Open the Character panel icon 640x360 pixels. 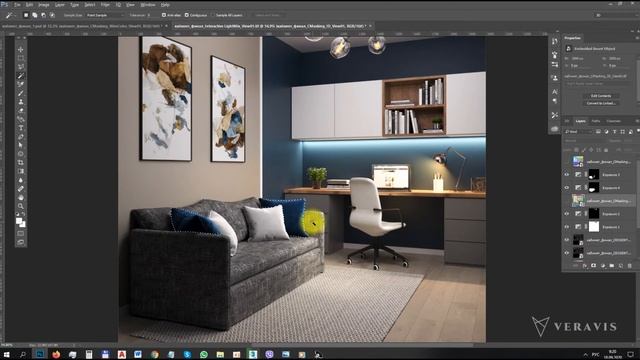[555, 92]
